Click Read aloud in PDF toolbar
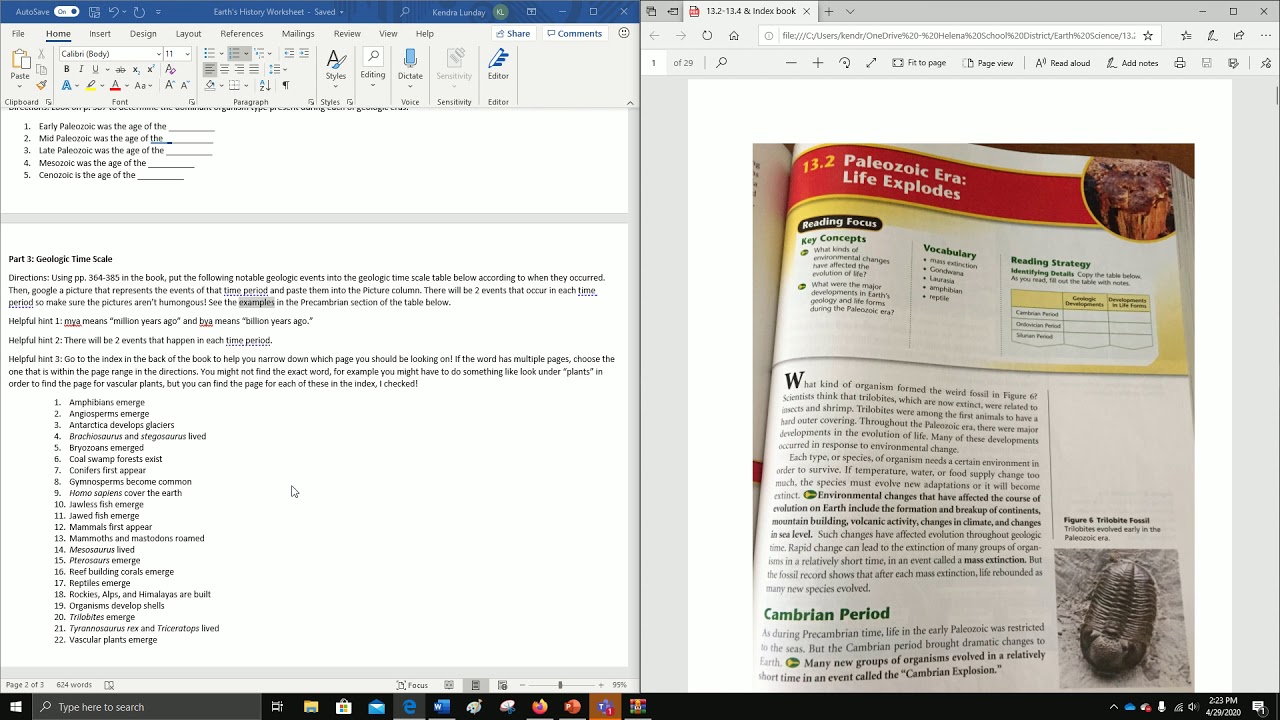The height and width of the screenshot is (720, 1280). click(x=1063, y=62)
